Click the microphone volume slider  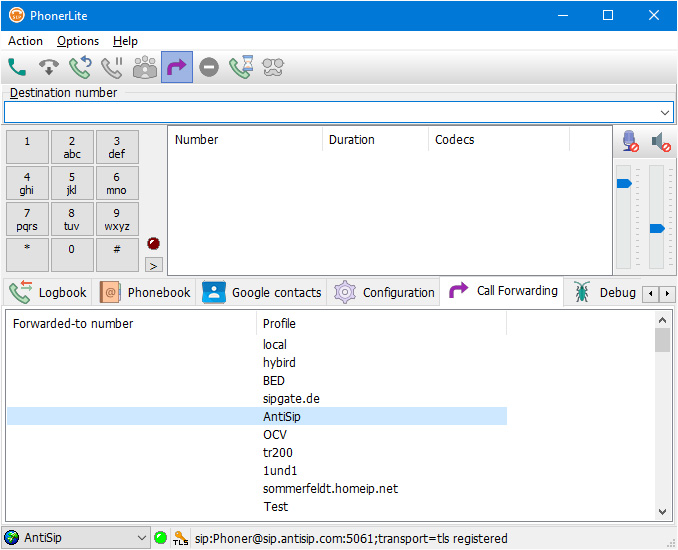[x=624, y=183]
